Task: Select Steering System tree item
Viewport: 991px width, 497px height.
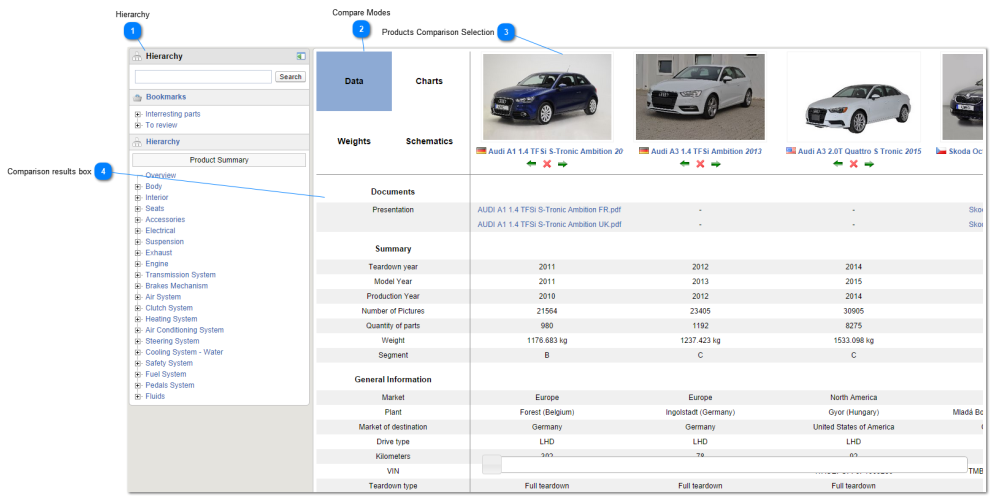Action: coord(172,341)
